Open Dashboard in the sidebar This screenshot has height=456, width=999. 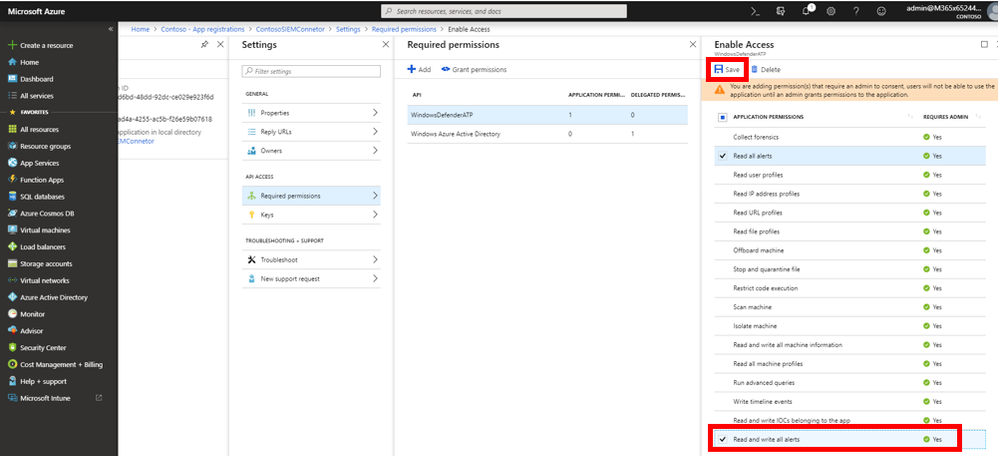[x=36, y=79]
